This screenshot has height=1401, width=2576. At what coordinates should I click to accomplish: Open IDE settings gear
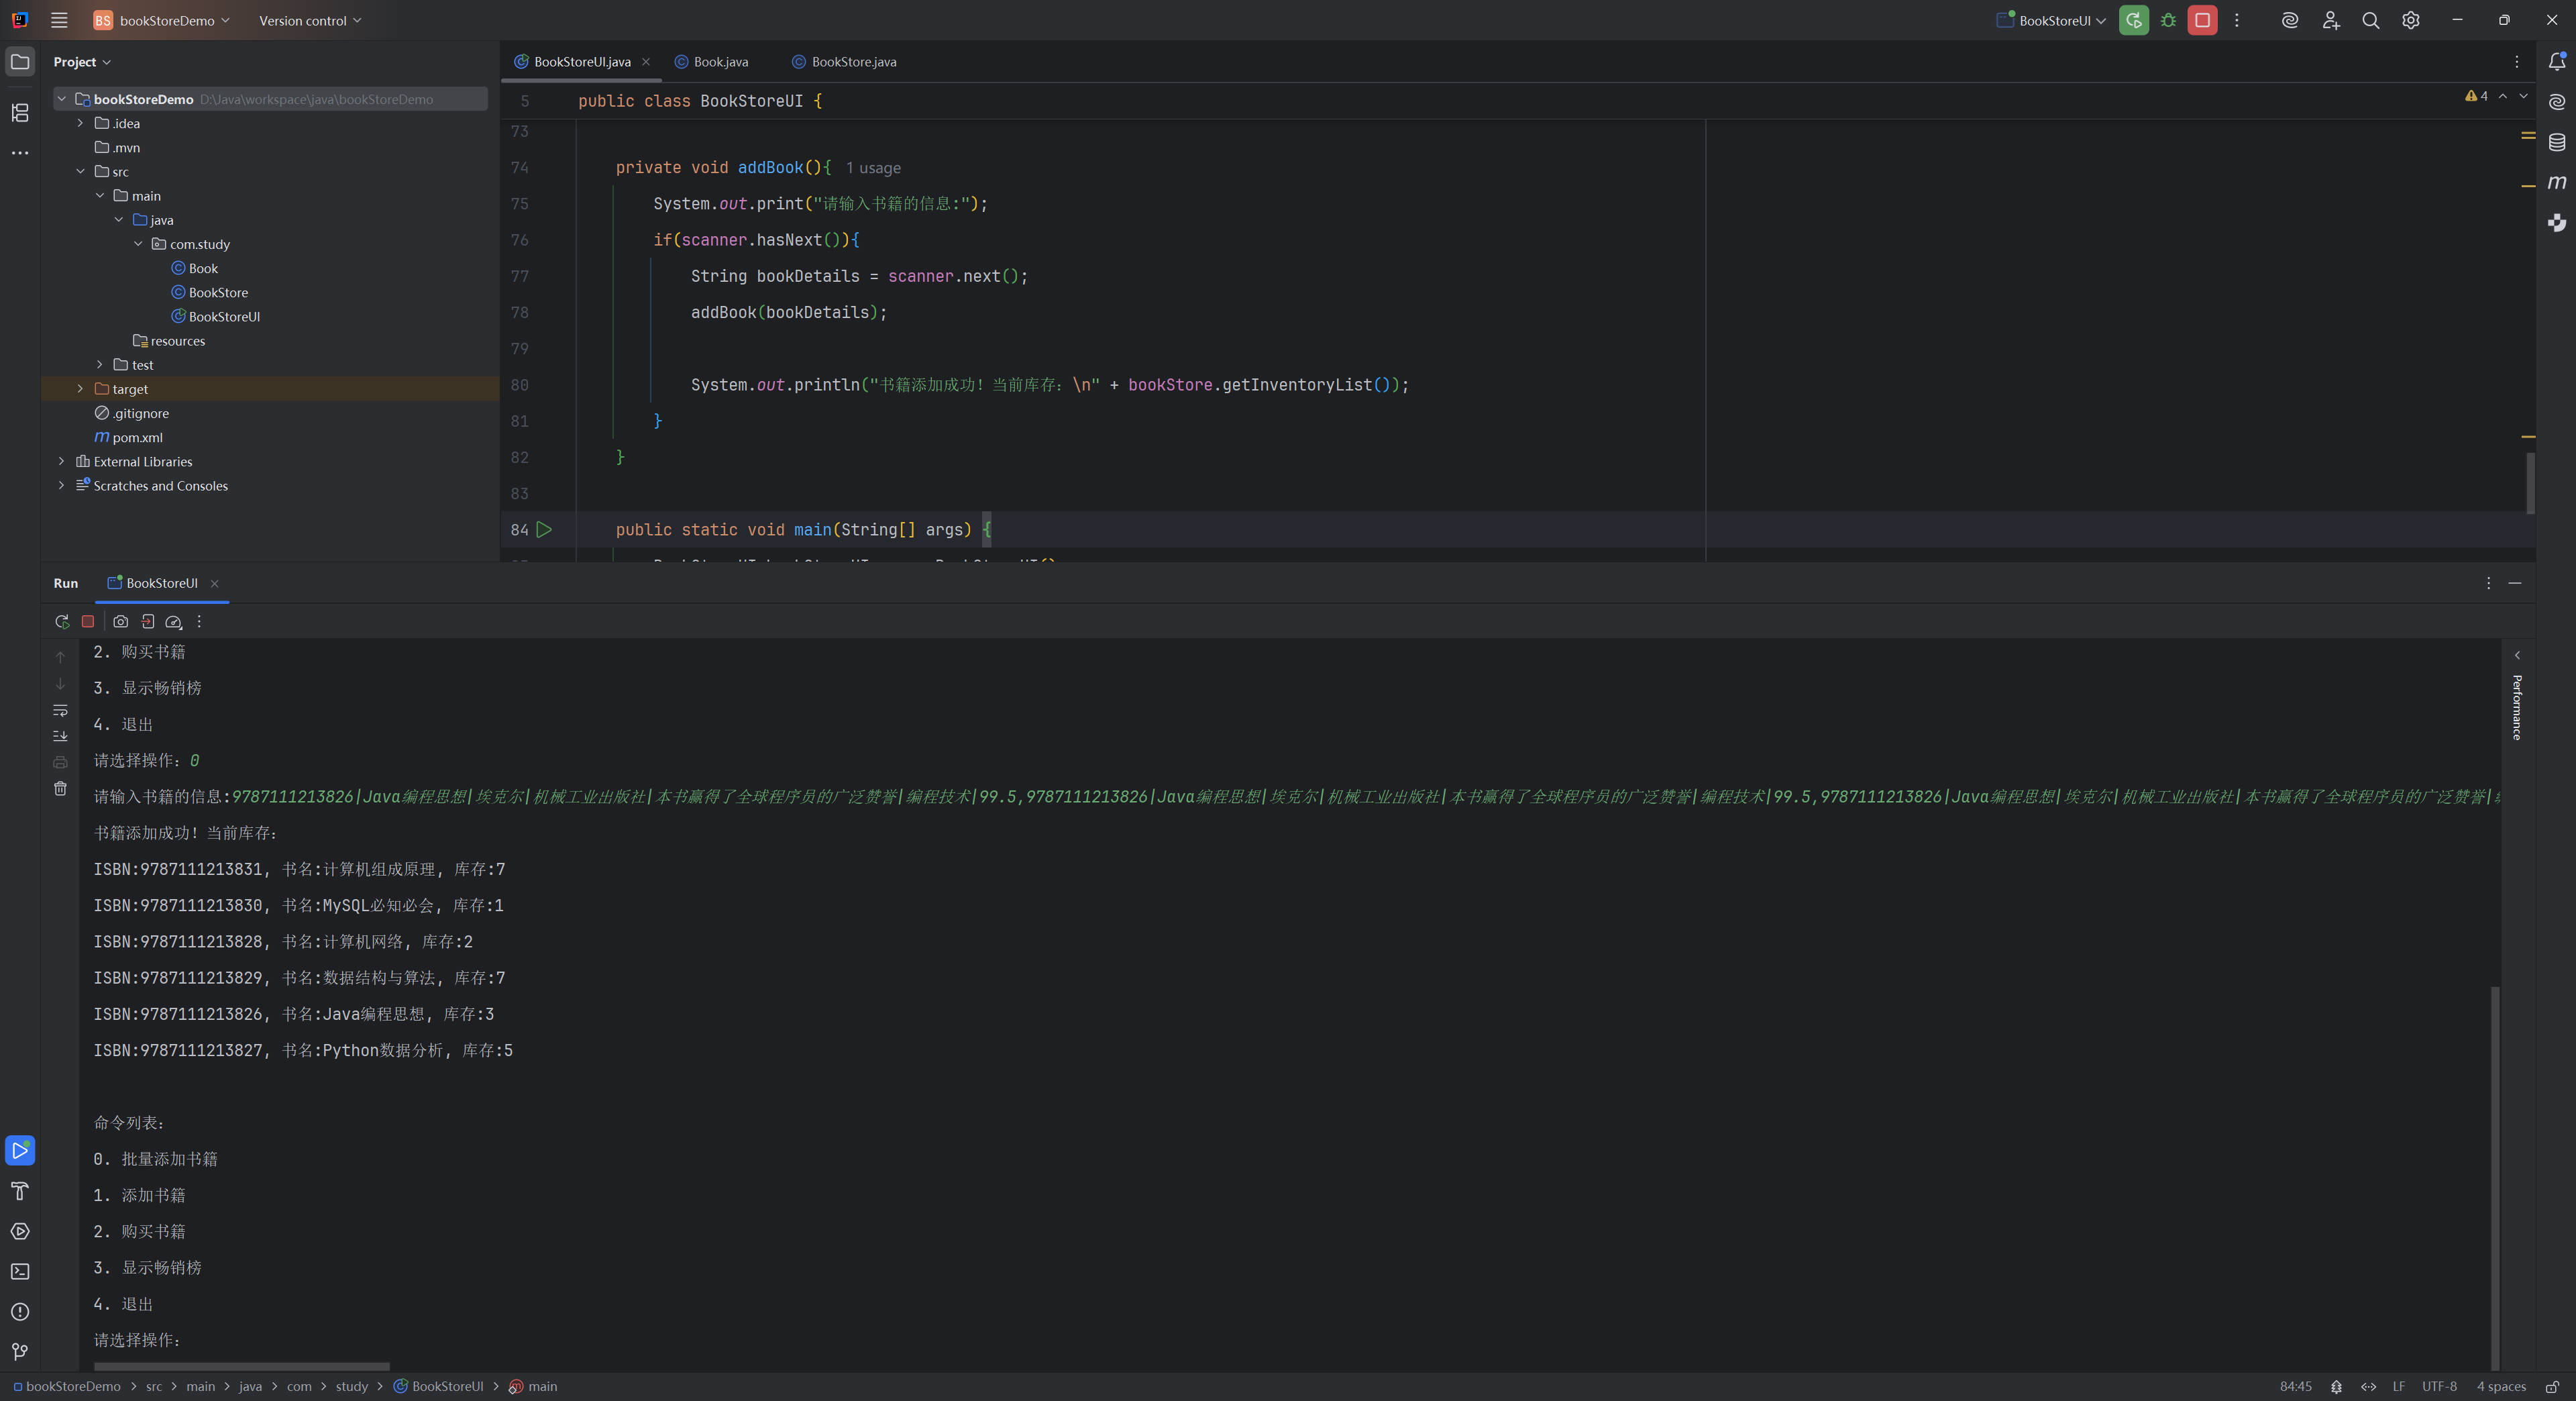tap(2411, 20)
